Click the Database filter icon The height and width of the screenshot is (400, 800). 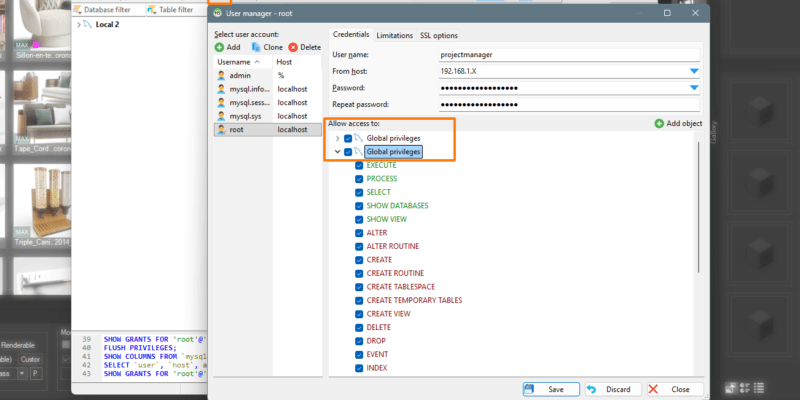click(78, 10)
